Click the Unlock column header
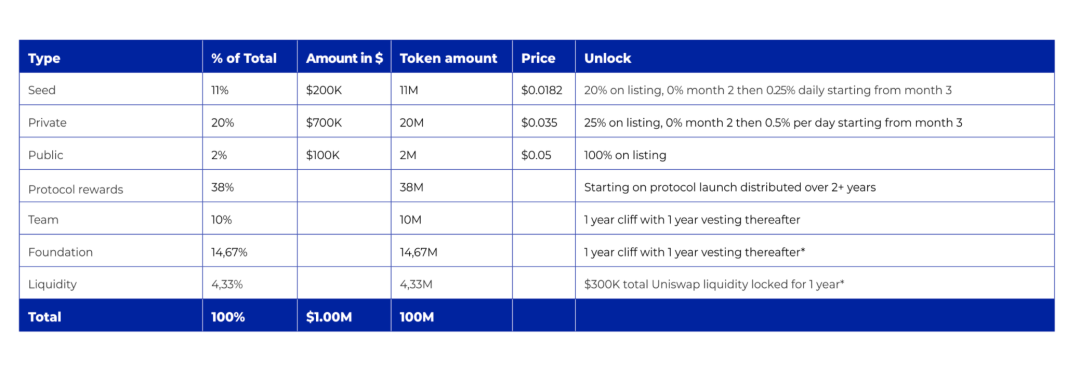Screen dimensions: 1080x366 coord(608,59)
